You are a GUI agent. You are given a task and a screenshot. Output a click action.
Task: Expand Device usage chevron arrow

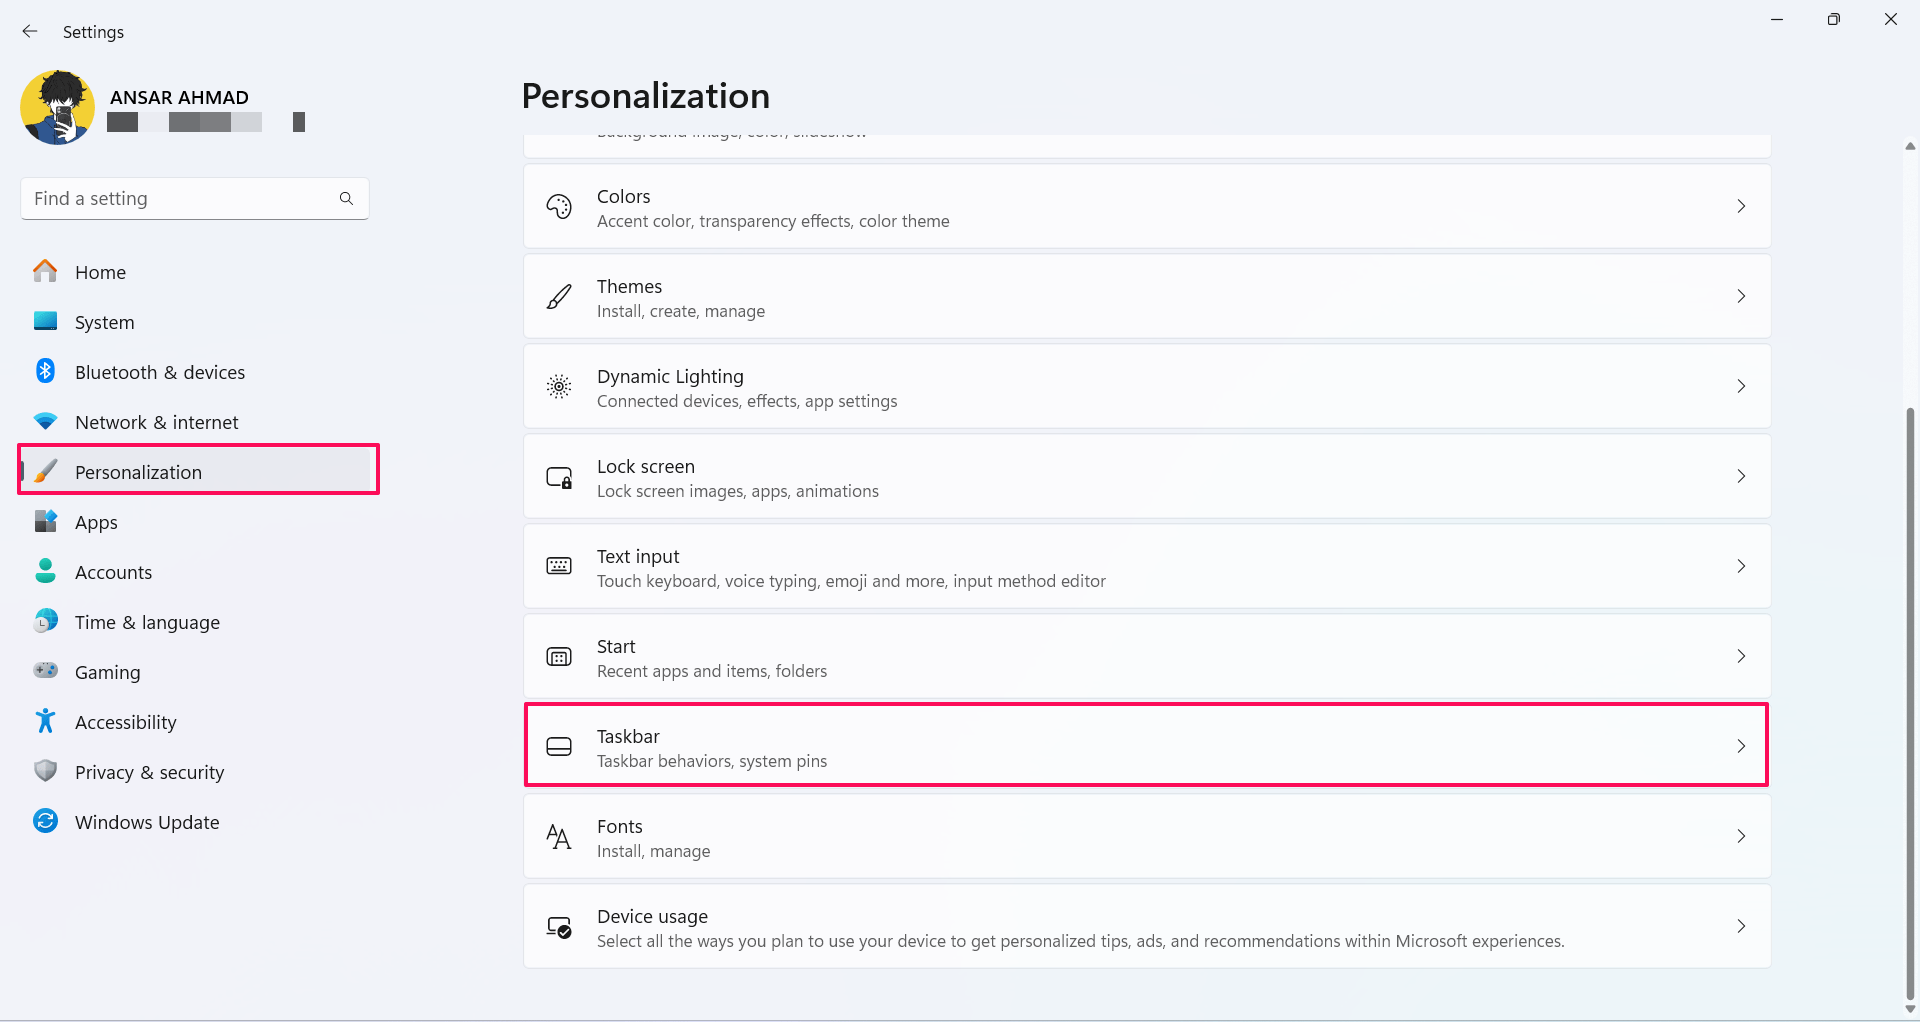pos(1741,926)
